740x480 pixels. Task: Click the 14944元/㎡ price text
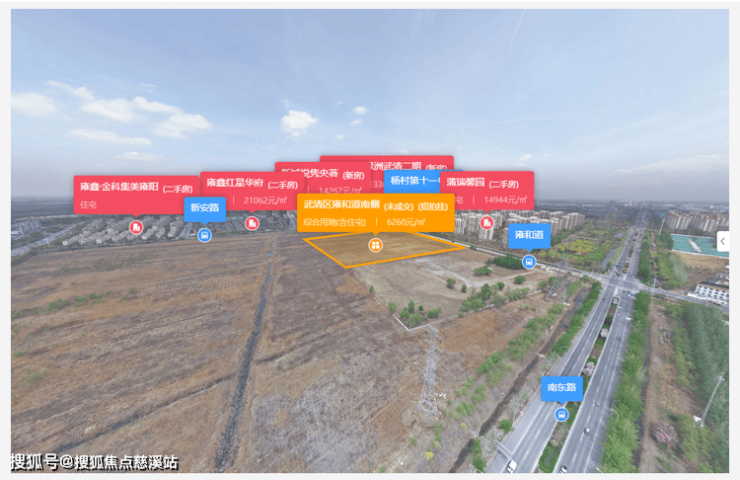tap(505, 200)
